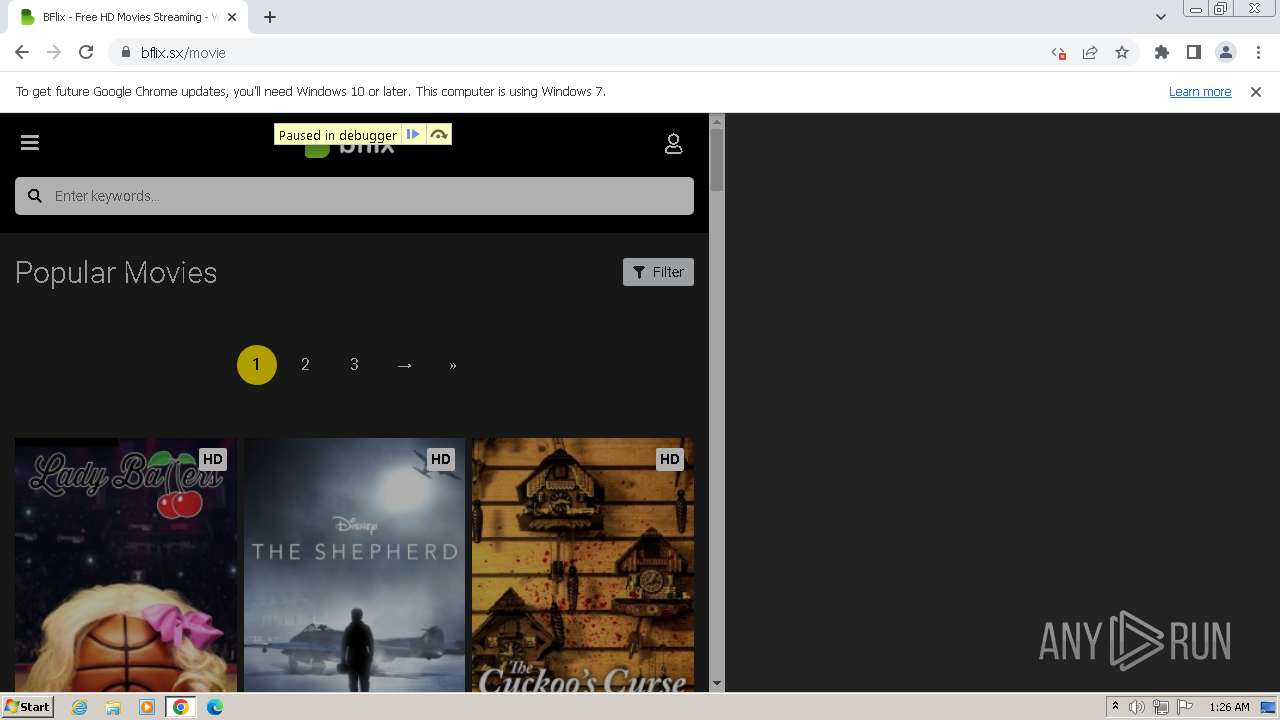Screen dimensions: 1280x720
Task: Focus the Enter keywords search field
Action: [354, 196]
